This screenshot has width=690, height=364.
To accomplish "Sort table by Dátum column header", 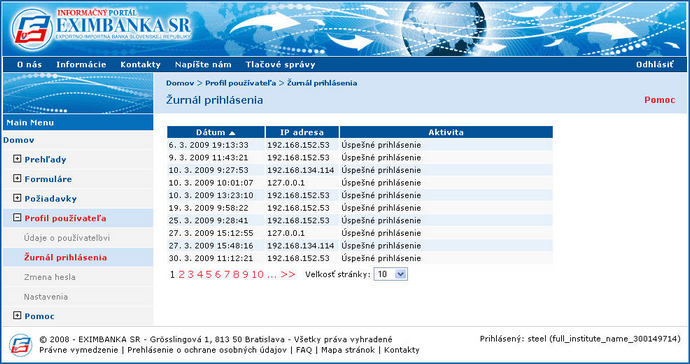I will 216,132.
